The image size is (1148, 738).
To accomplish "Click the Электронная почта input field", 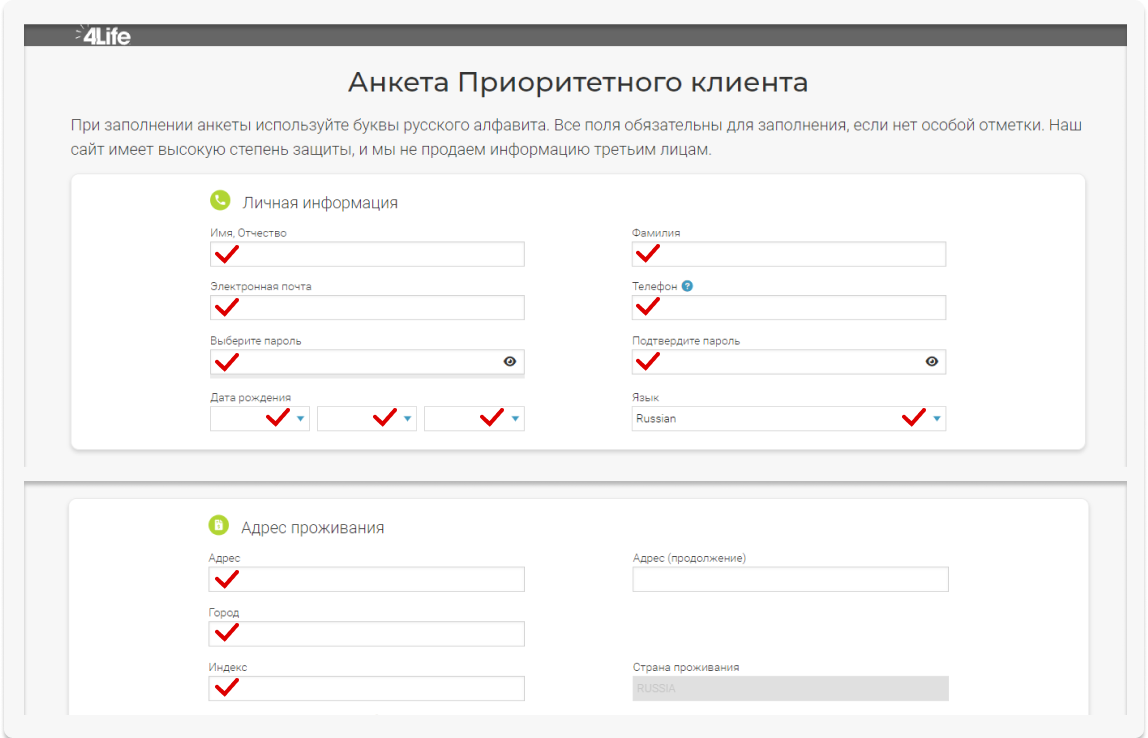I will (x=380, y=308).
